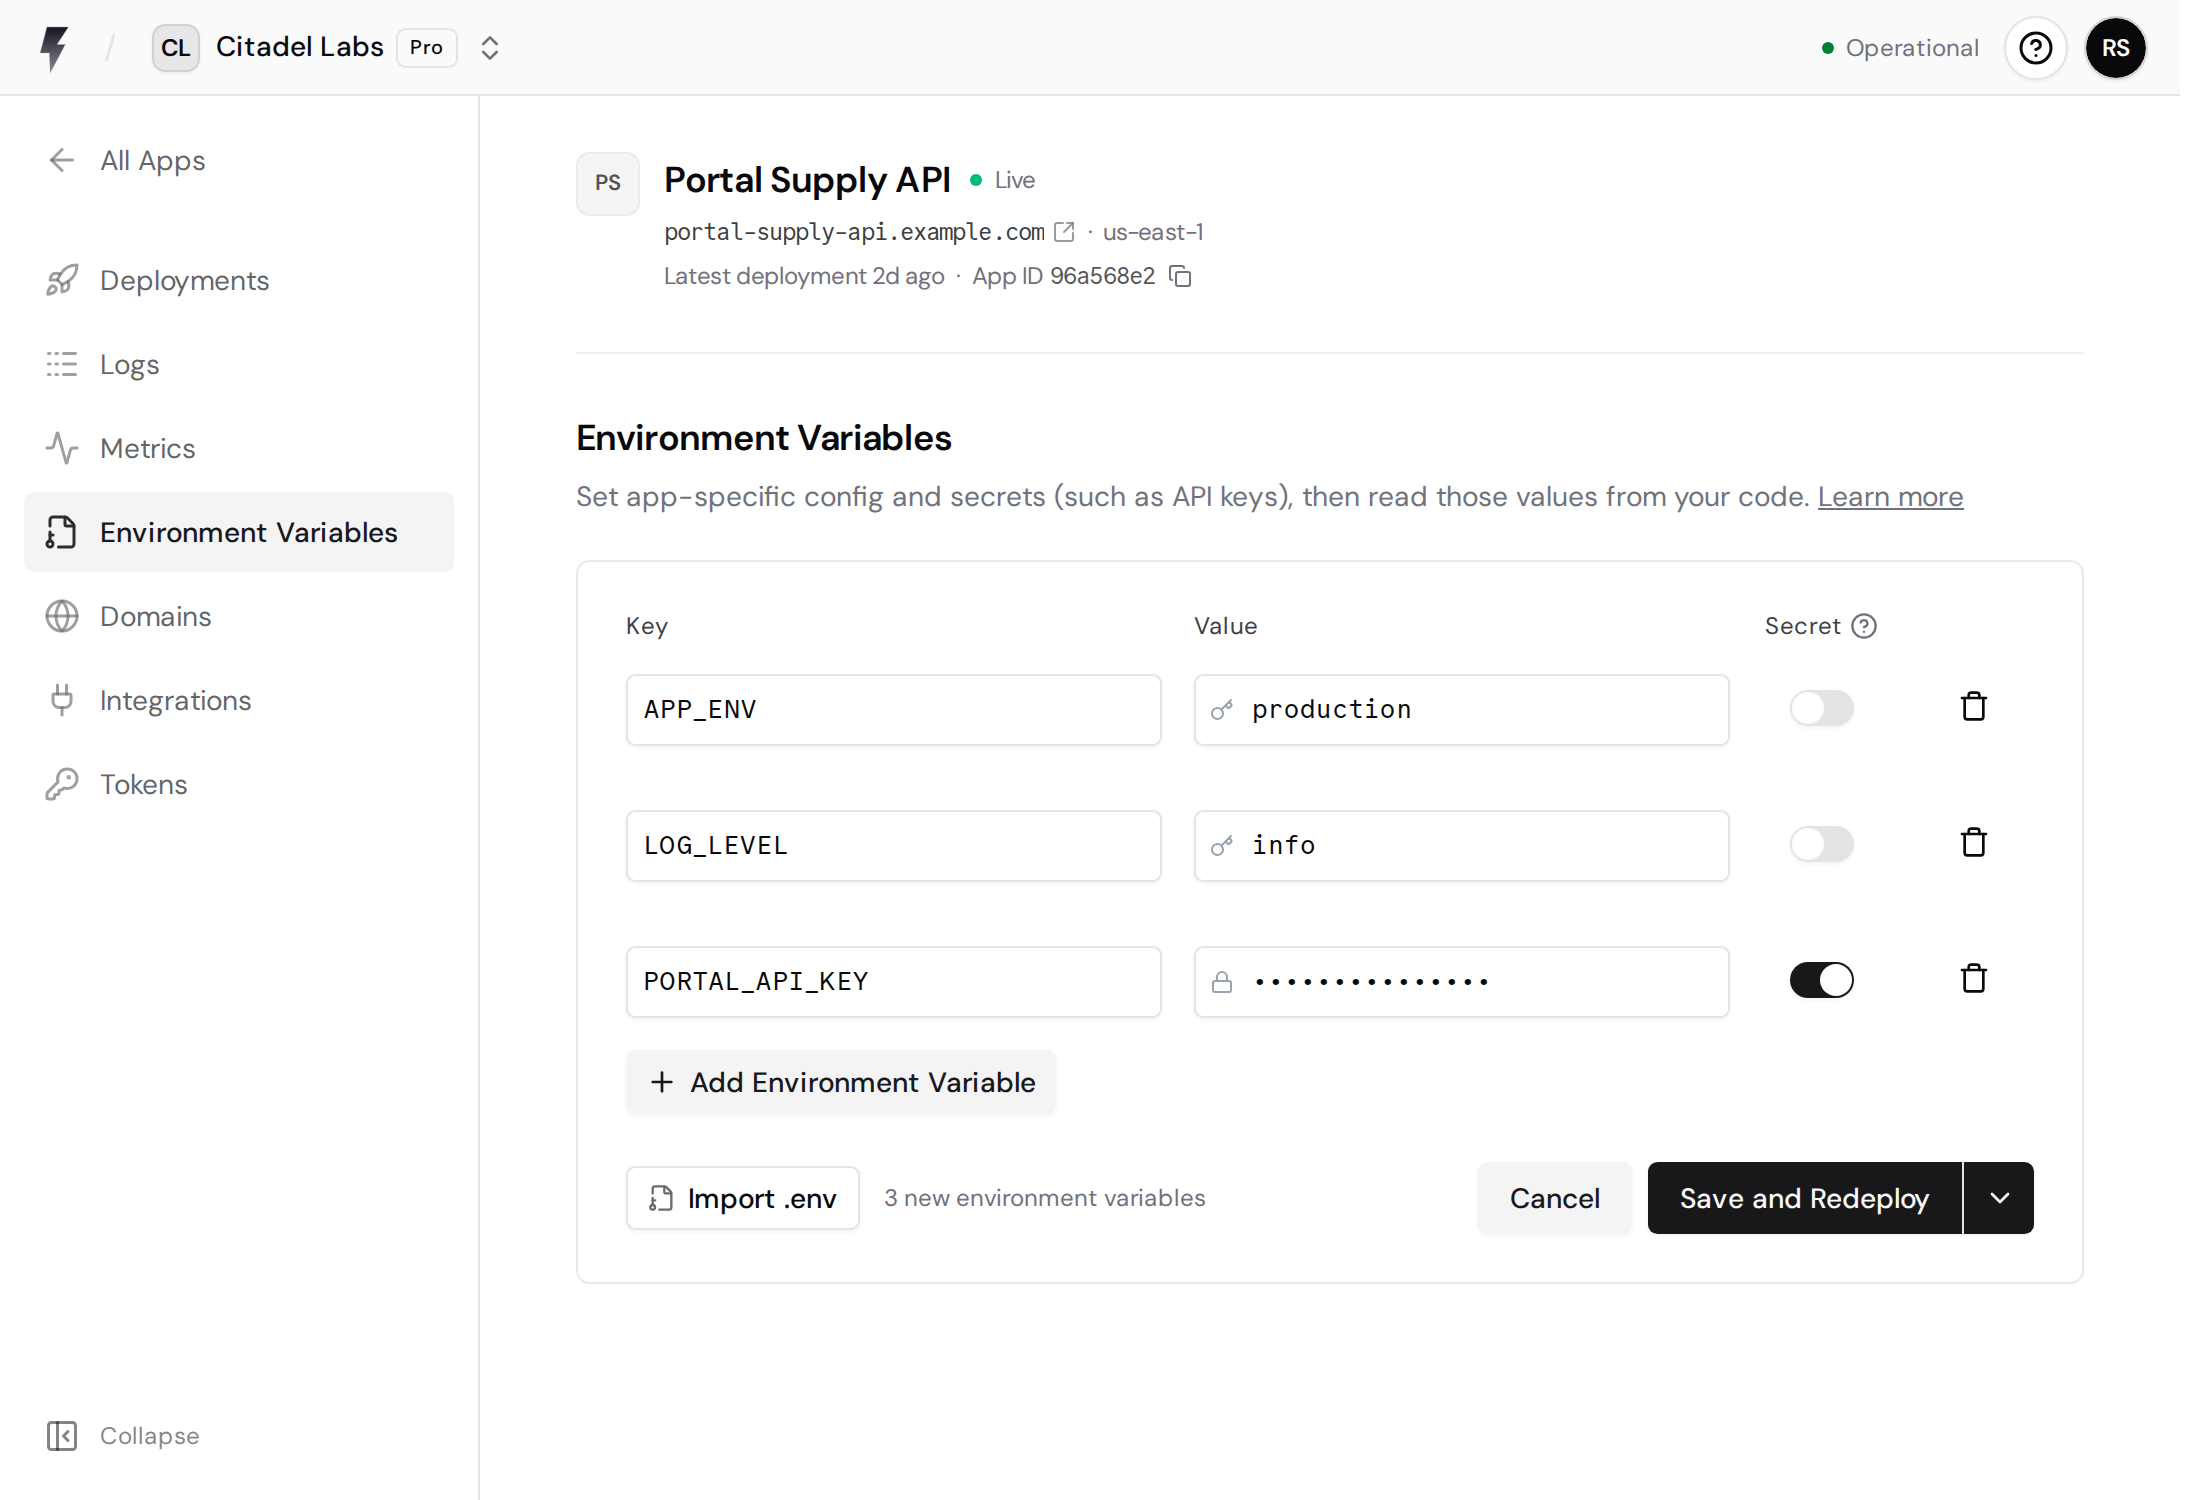Edit the production value field
Viewport: 2200px width, 1500px height.
point(1461,710)
